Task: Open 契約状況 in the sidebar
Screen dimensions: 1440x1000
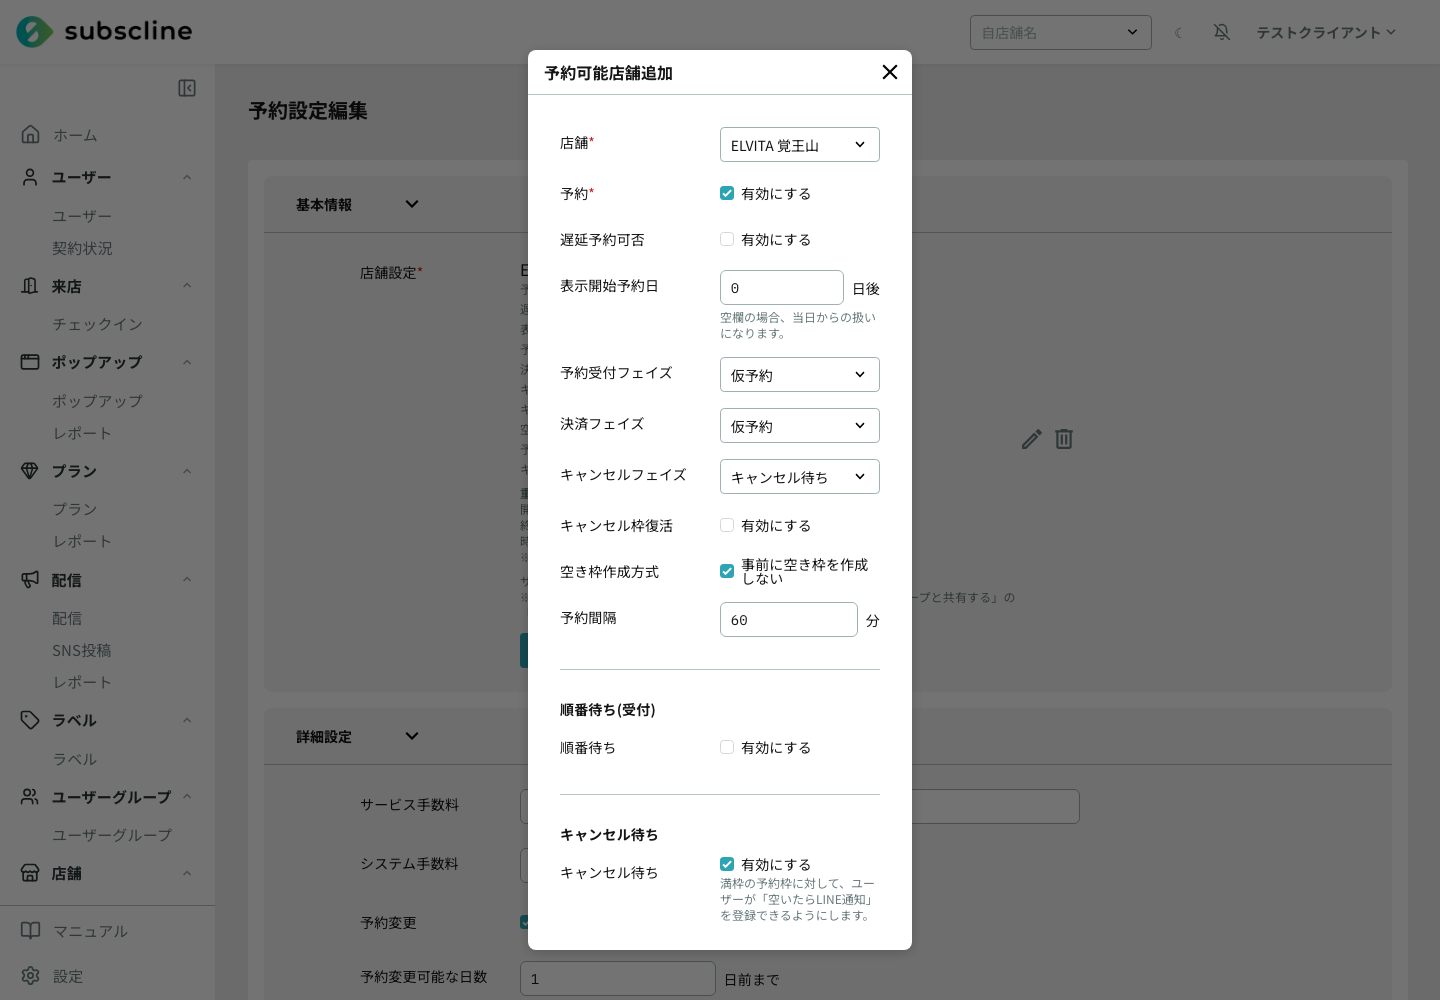Action: (x=82, y=248)
